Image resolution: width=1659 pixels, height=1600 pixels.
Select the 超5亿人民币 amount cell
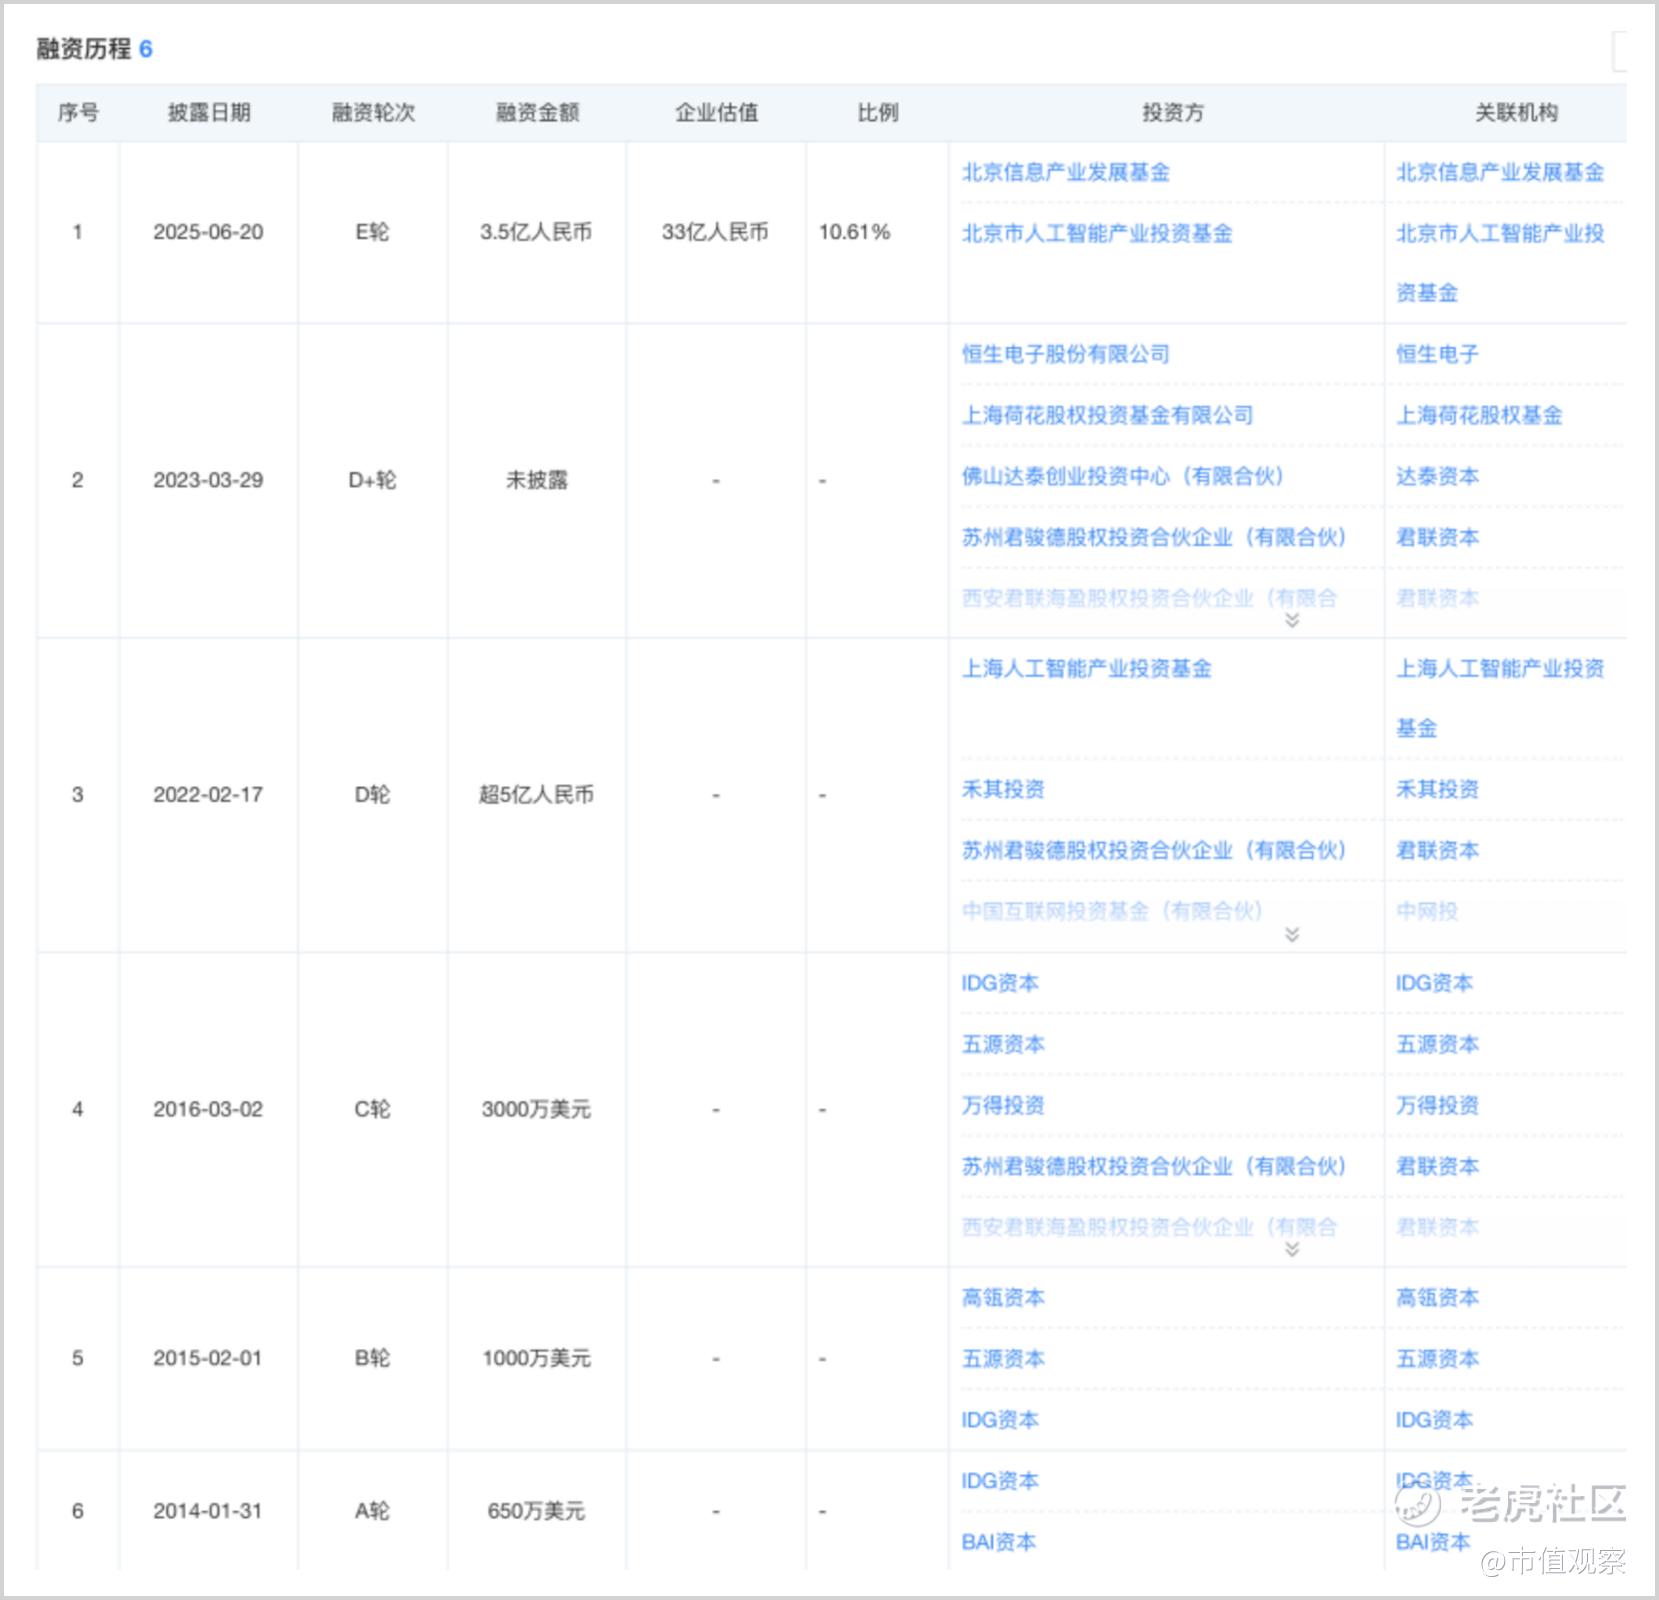point(536,795)
